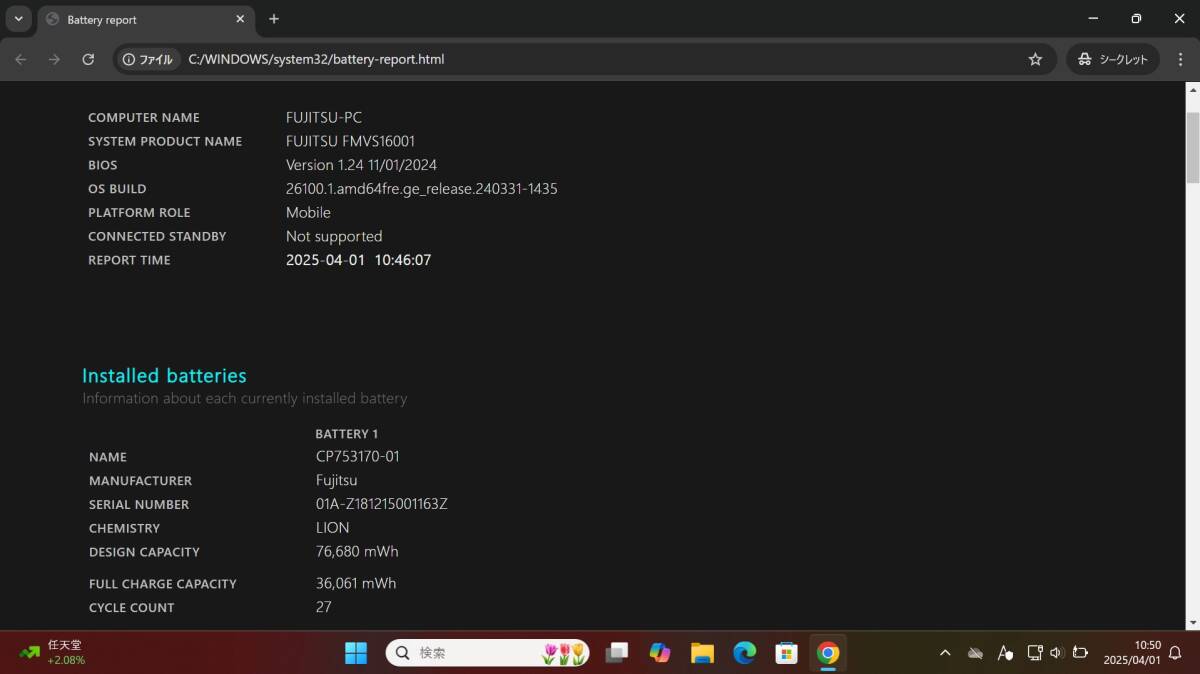Open the シークレット incognito menu
Image resolution: width=1200 pixels, height=674 pixels.
point(1113,59)
